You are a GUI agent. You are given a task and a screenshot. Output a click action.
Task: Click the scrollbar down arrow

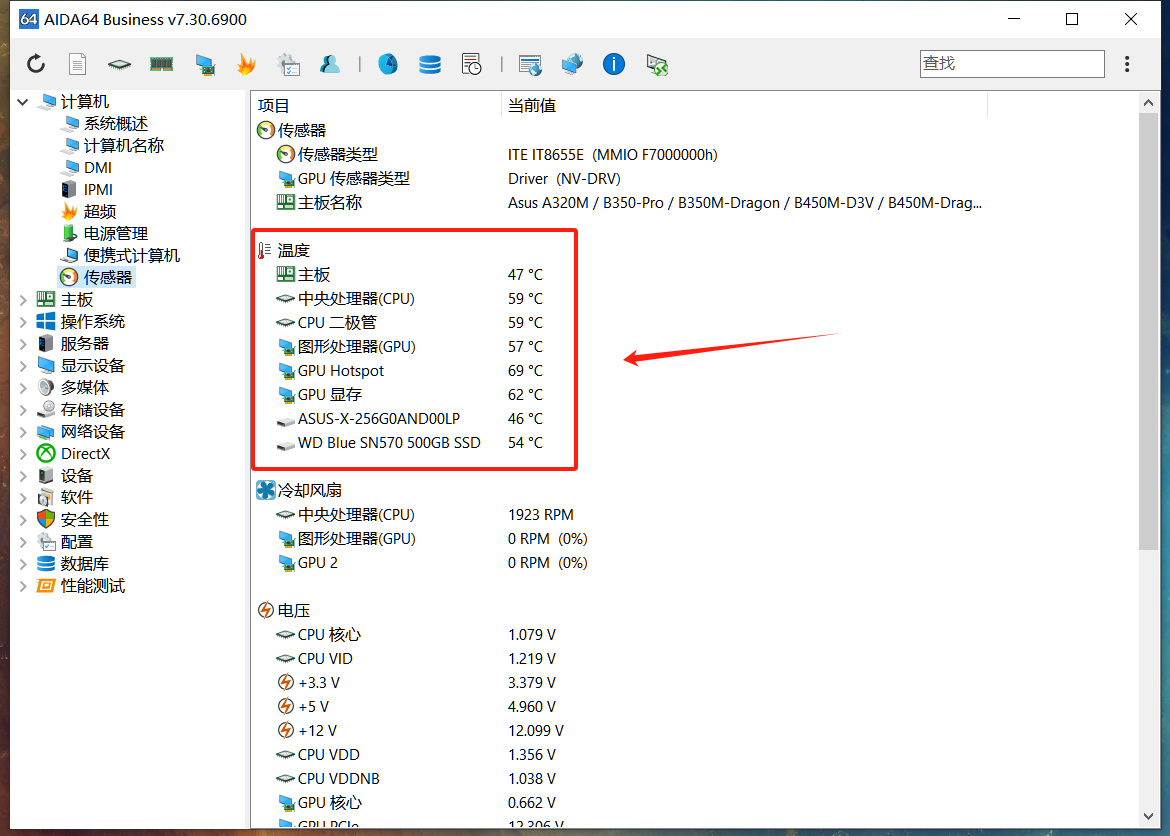point(1148,817)
